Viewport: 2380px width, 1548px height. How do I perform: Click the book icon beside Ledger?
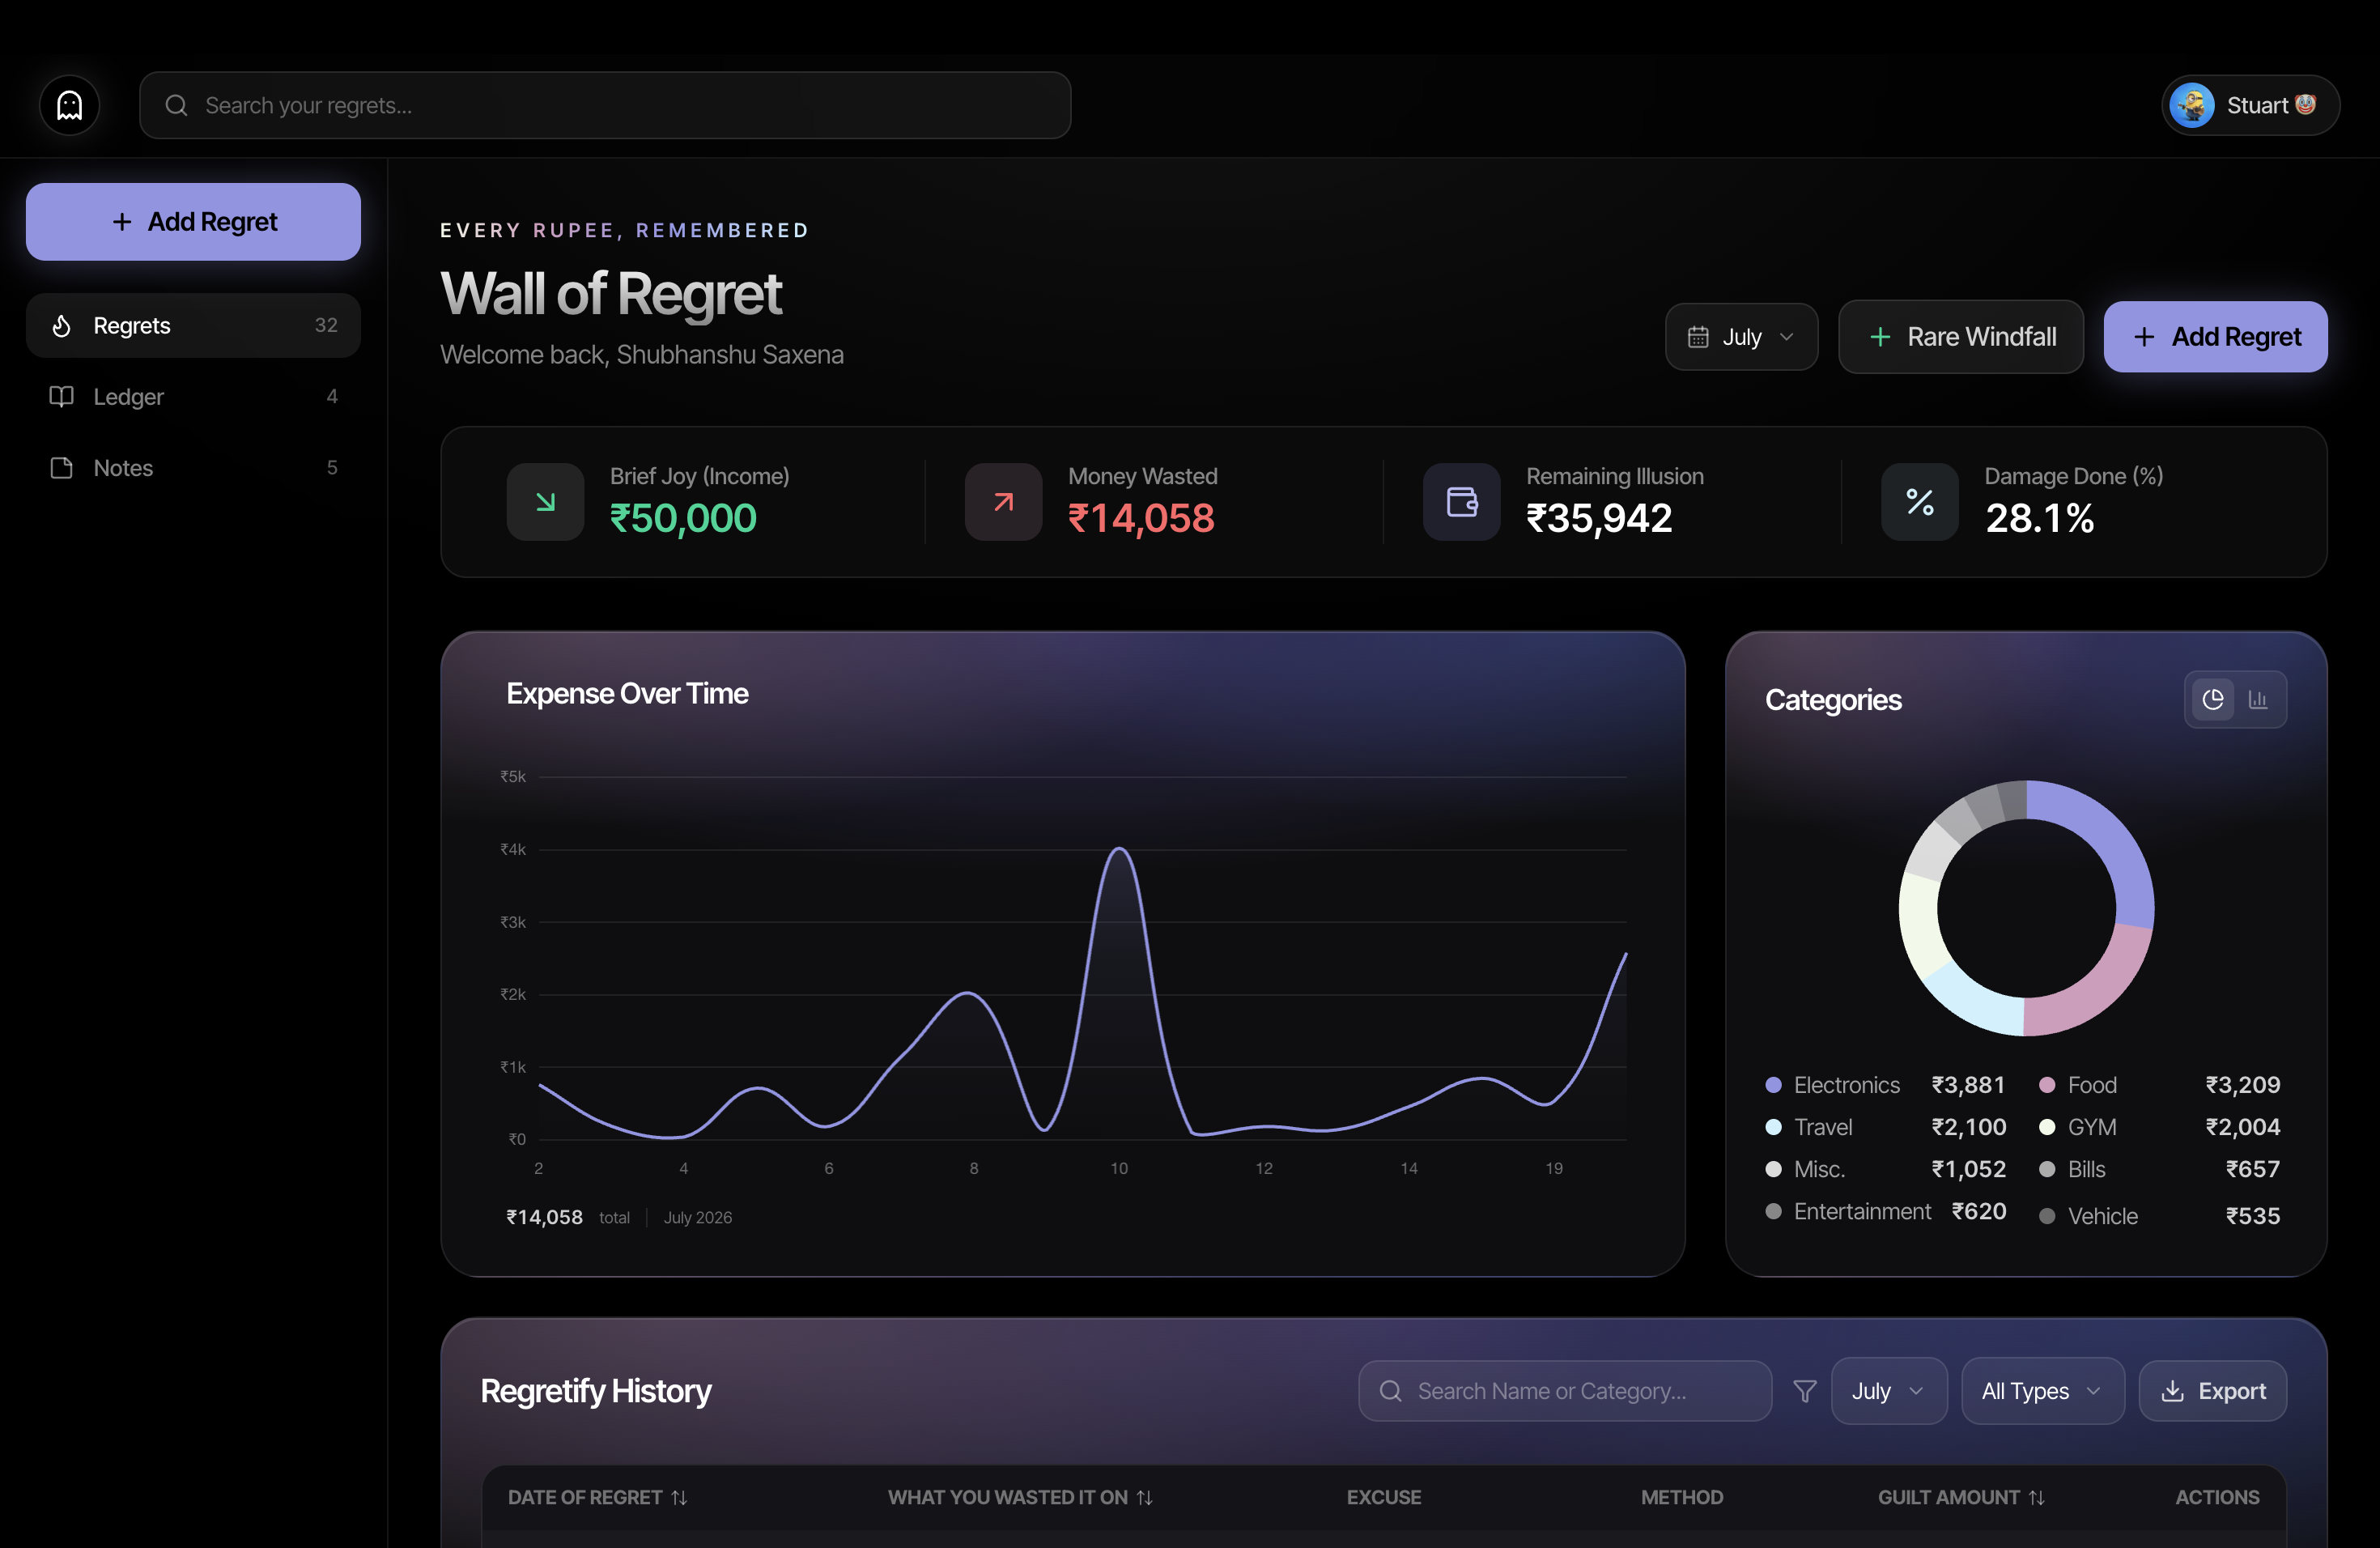[x=61, y=397]
